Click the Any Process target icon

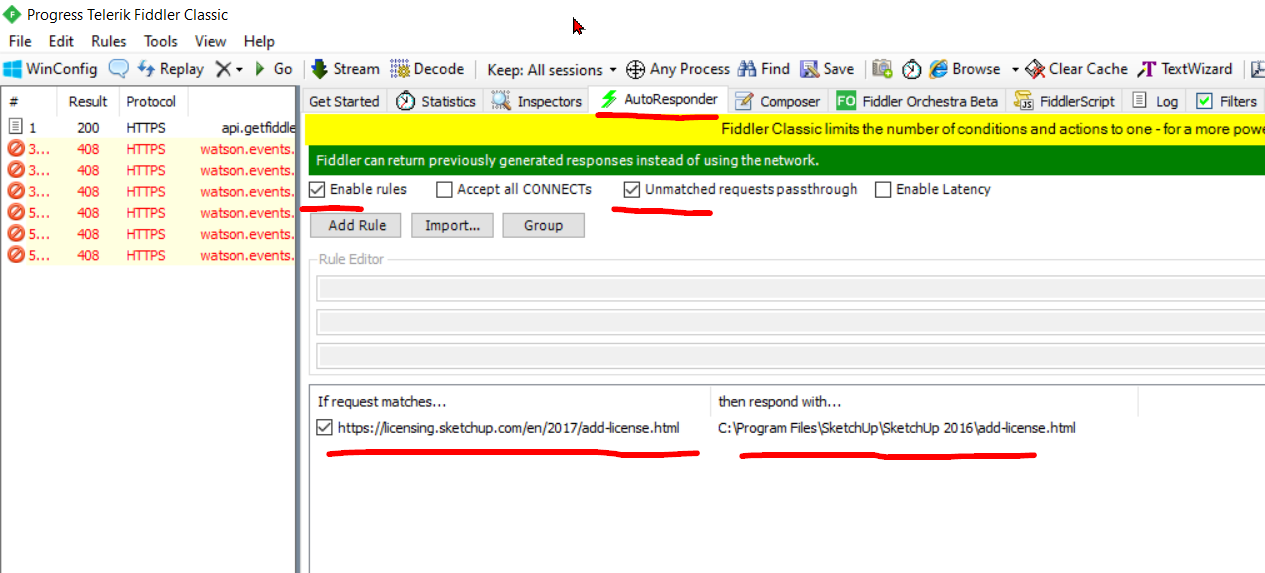pos(635,69)
